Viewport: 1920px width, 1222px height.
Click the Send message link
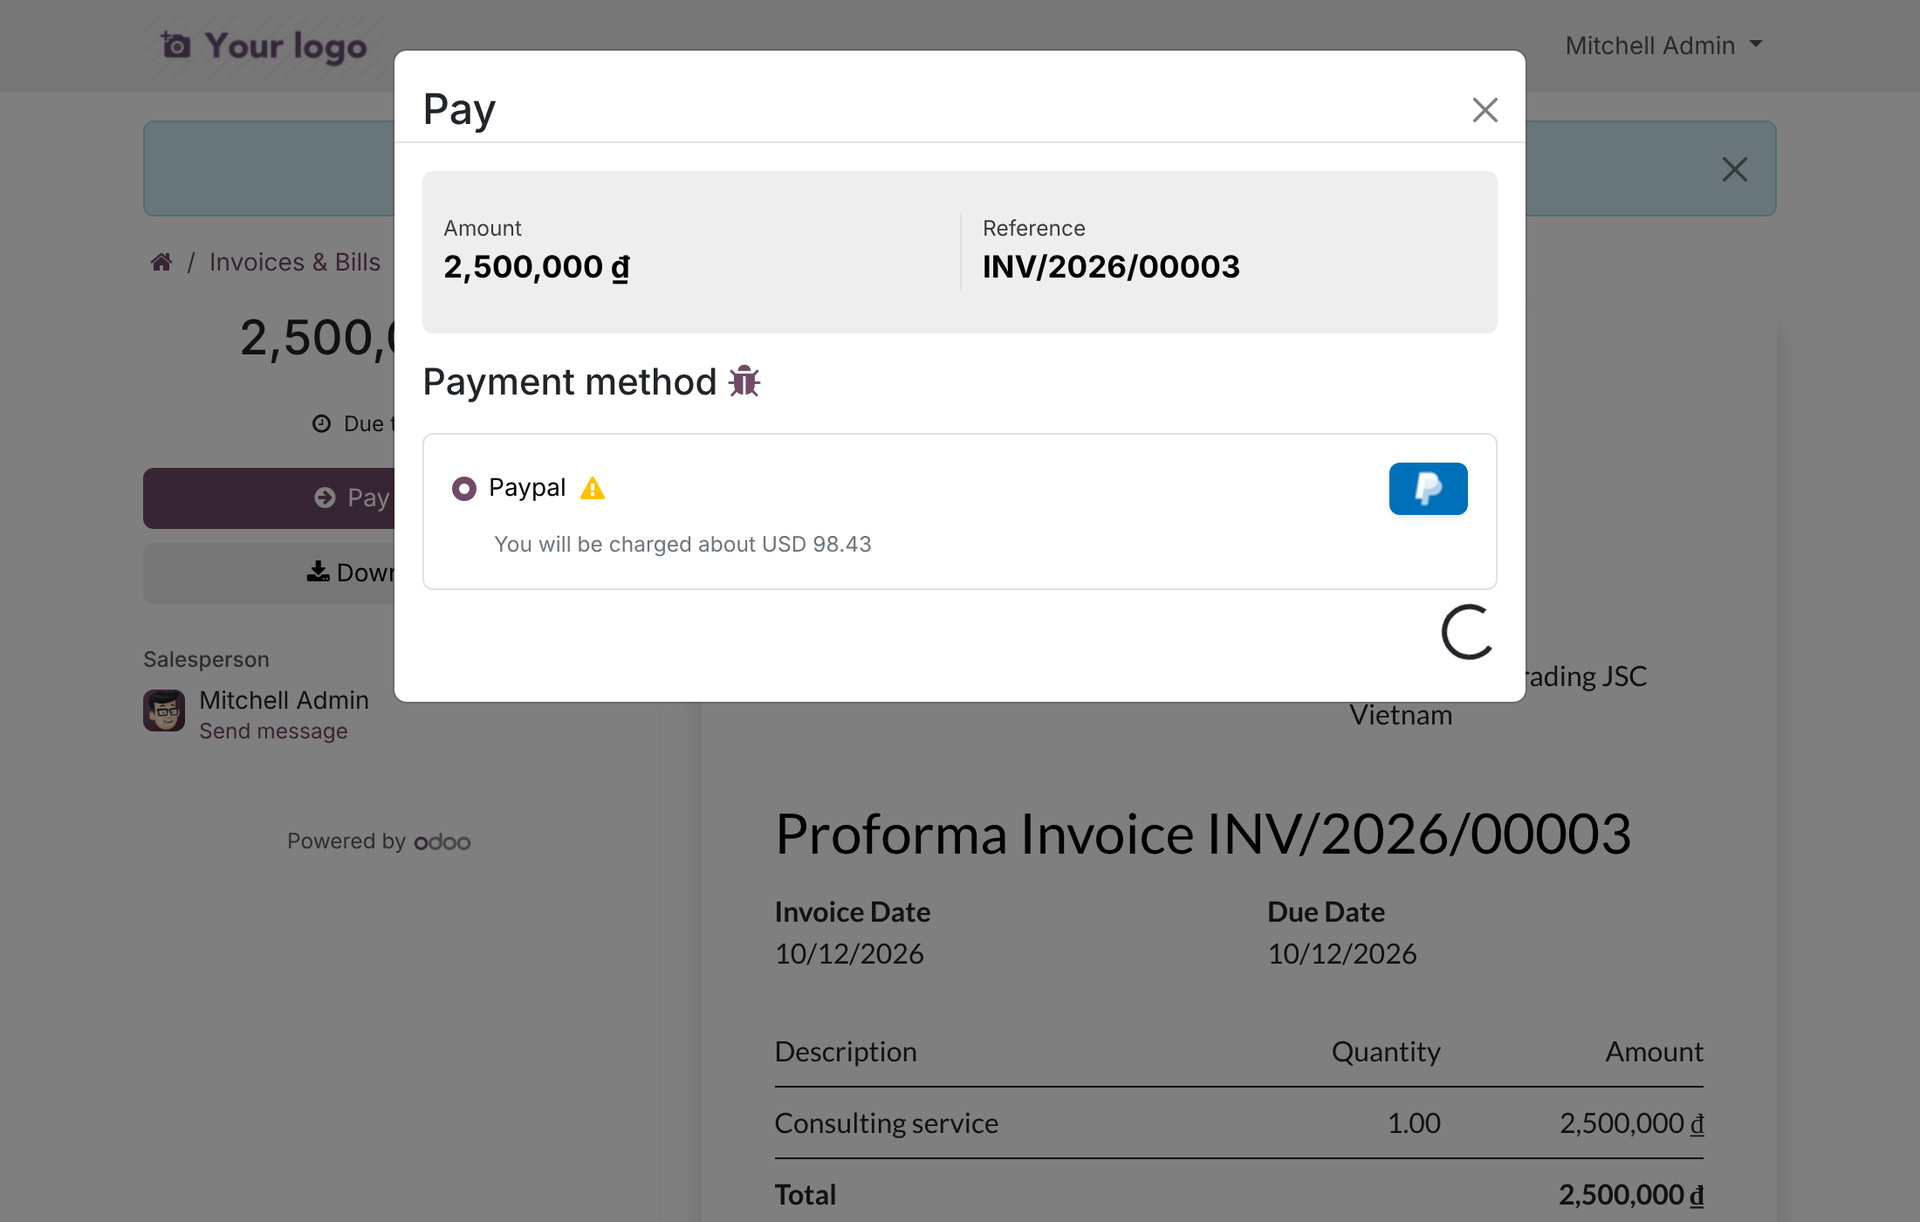click(273, 731)
